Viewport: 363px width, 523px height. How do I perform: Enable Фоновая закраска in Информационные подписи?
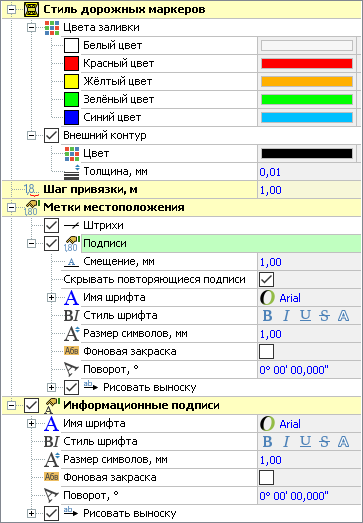point(266,478)
